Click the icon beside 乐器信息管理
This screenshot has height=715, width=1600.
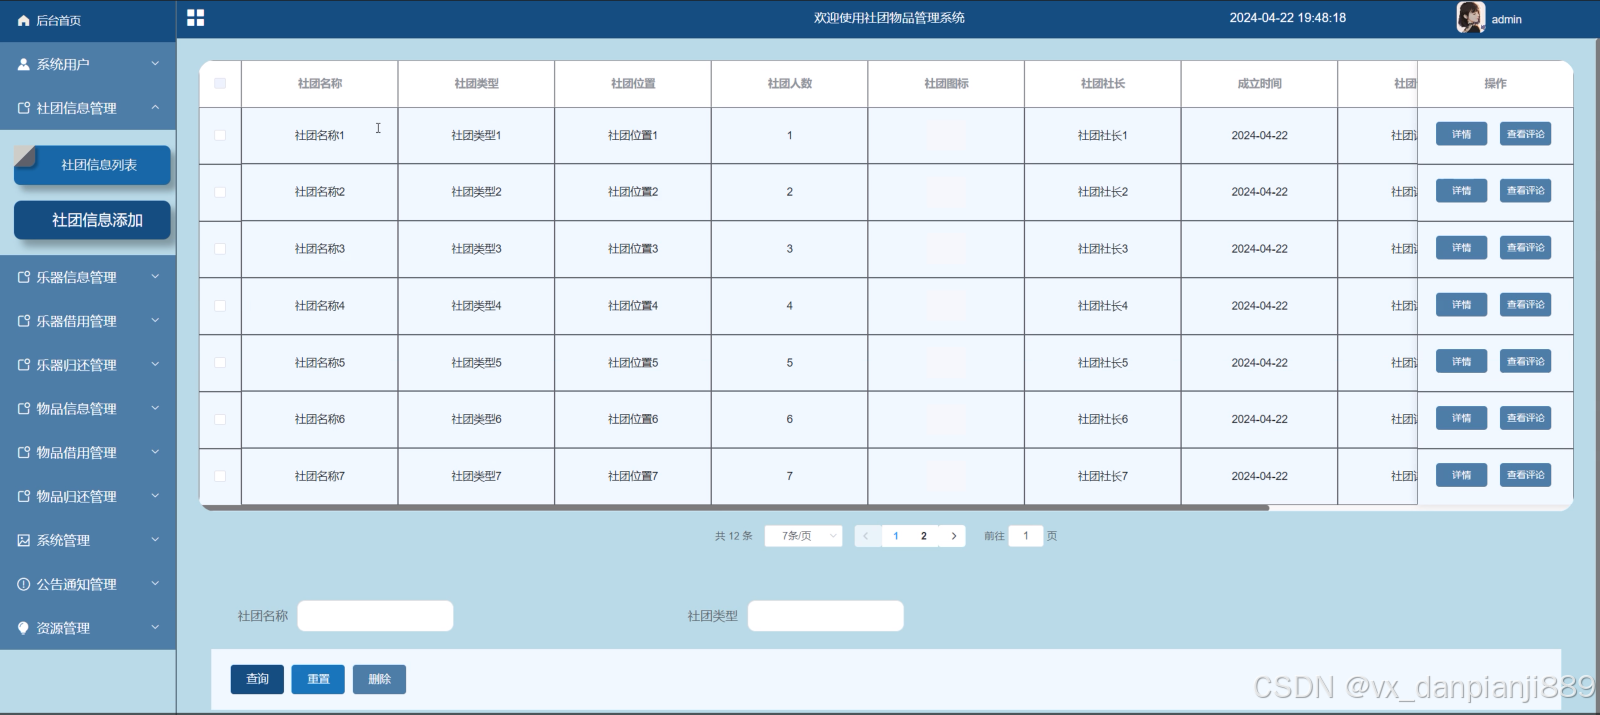coord(24,277)
